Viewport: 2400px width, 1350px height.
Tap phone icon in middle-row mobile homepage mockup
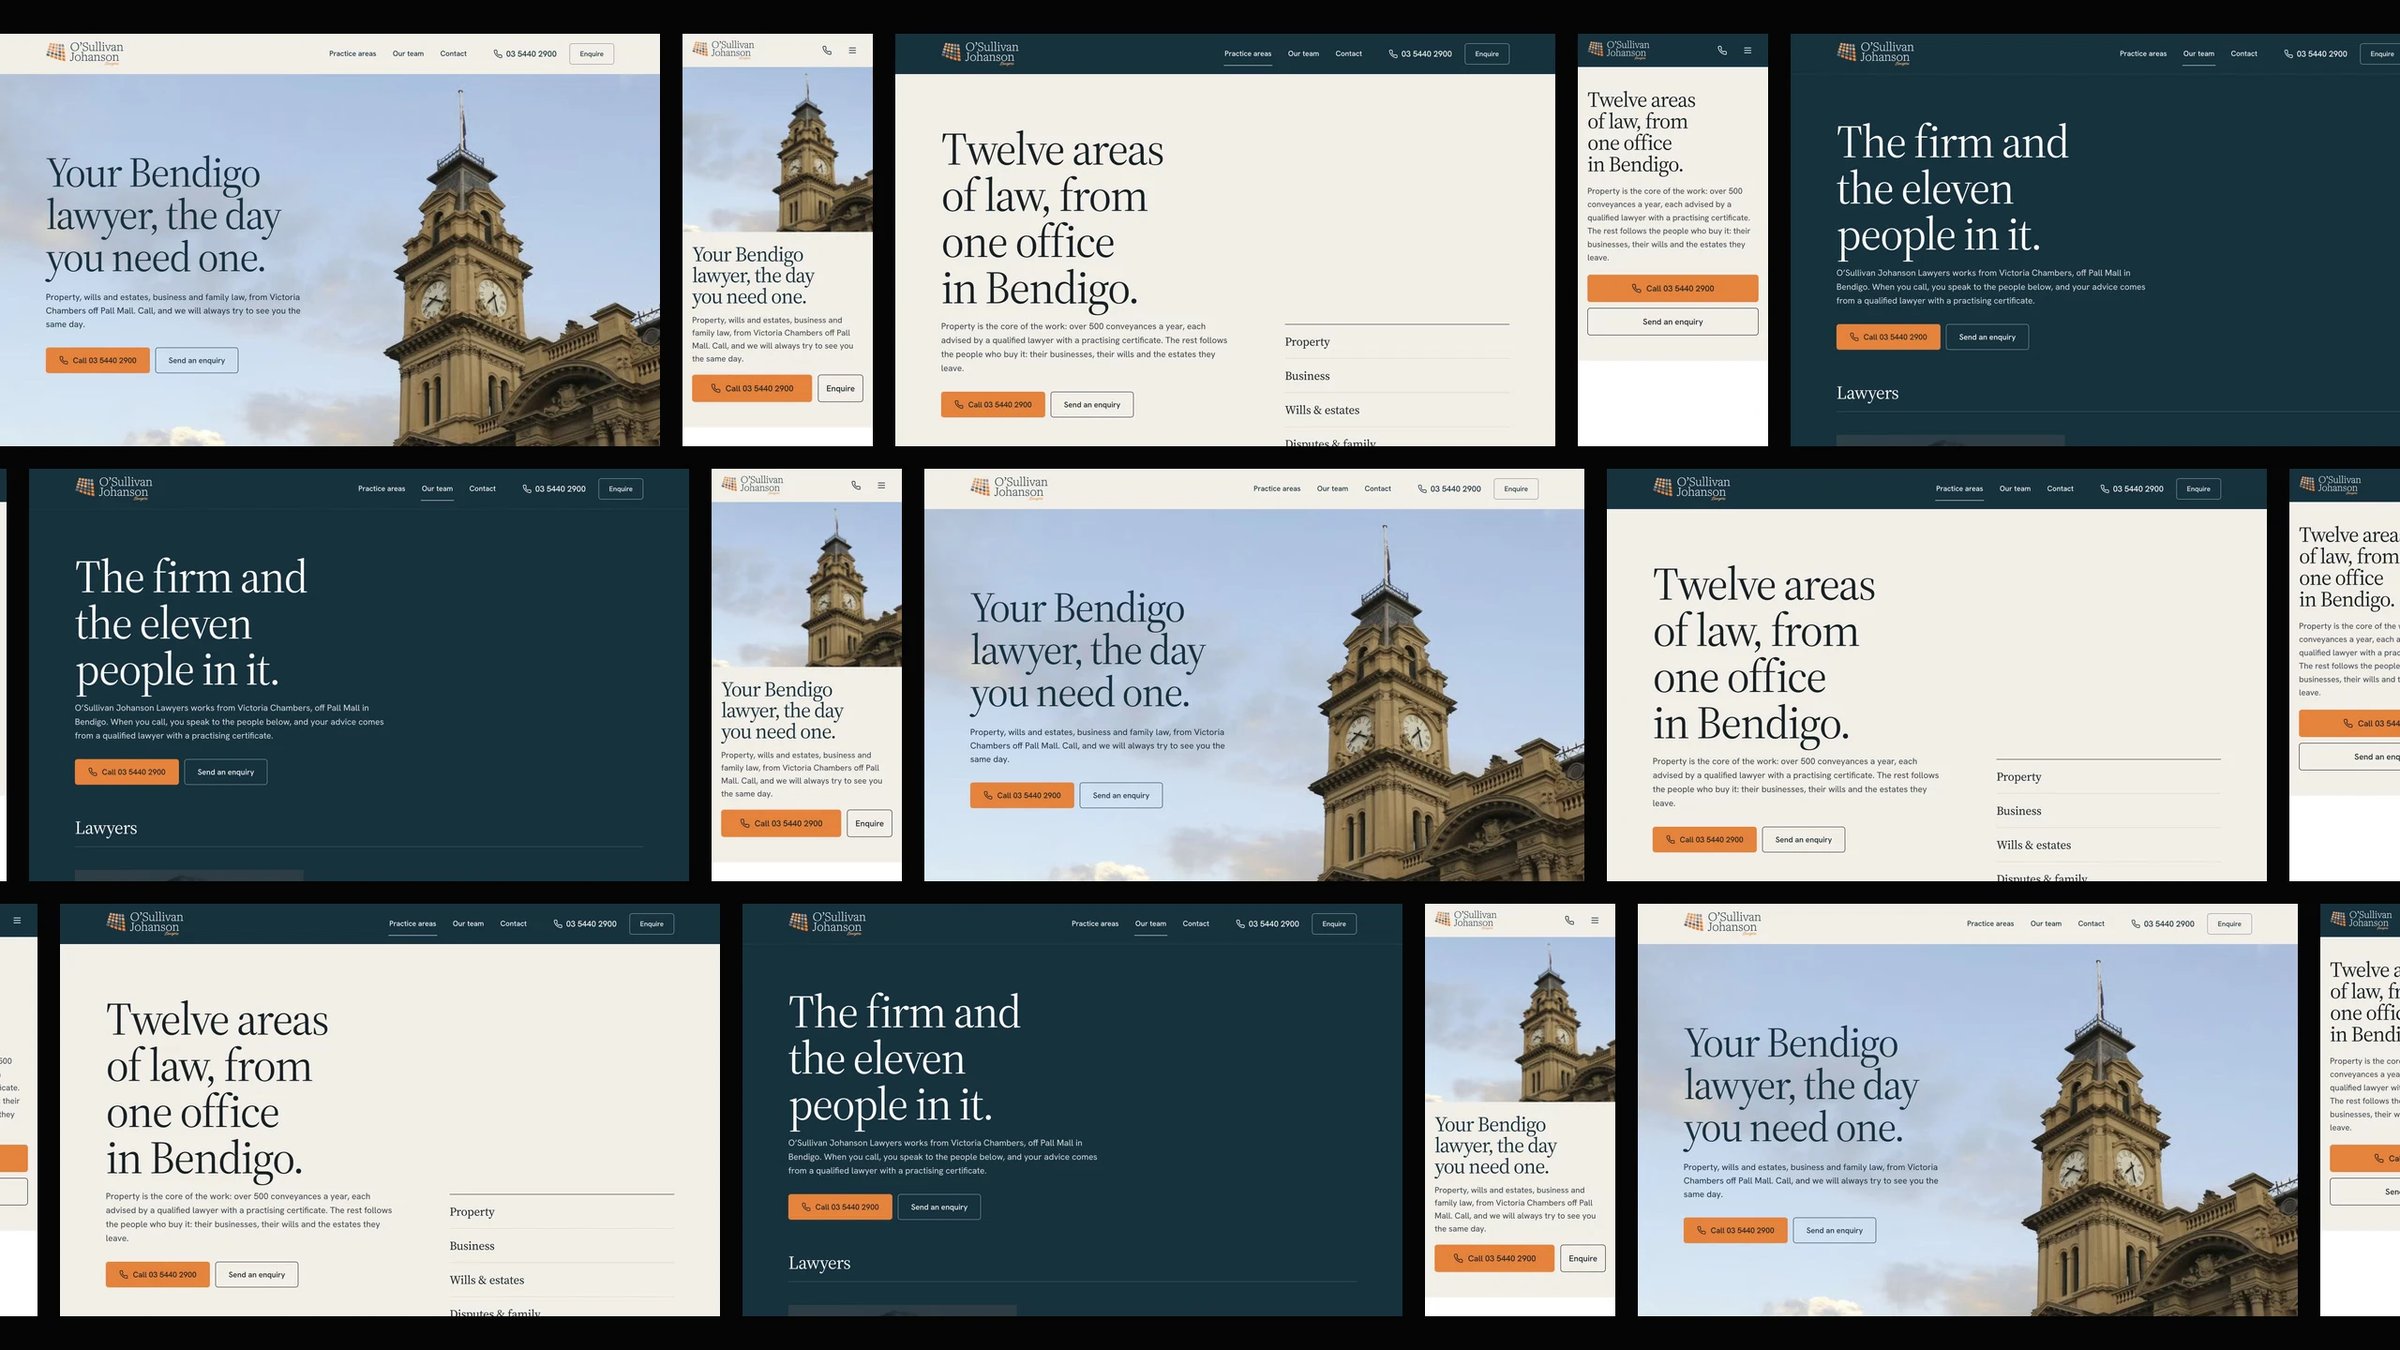point(856,485)
